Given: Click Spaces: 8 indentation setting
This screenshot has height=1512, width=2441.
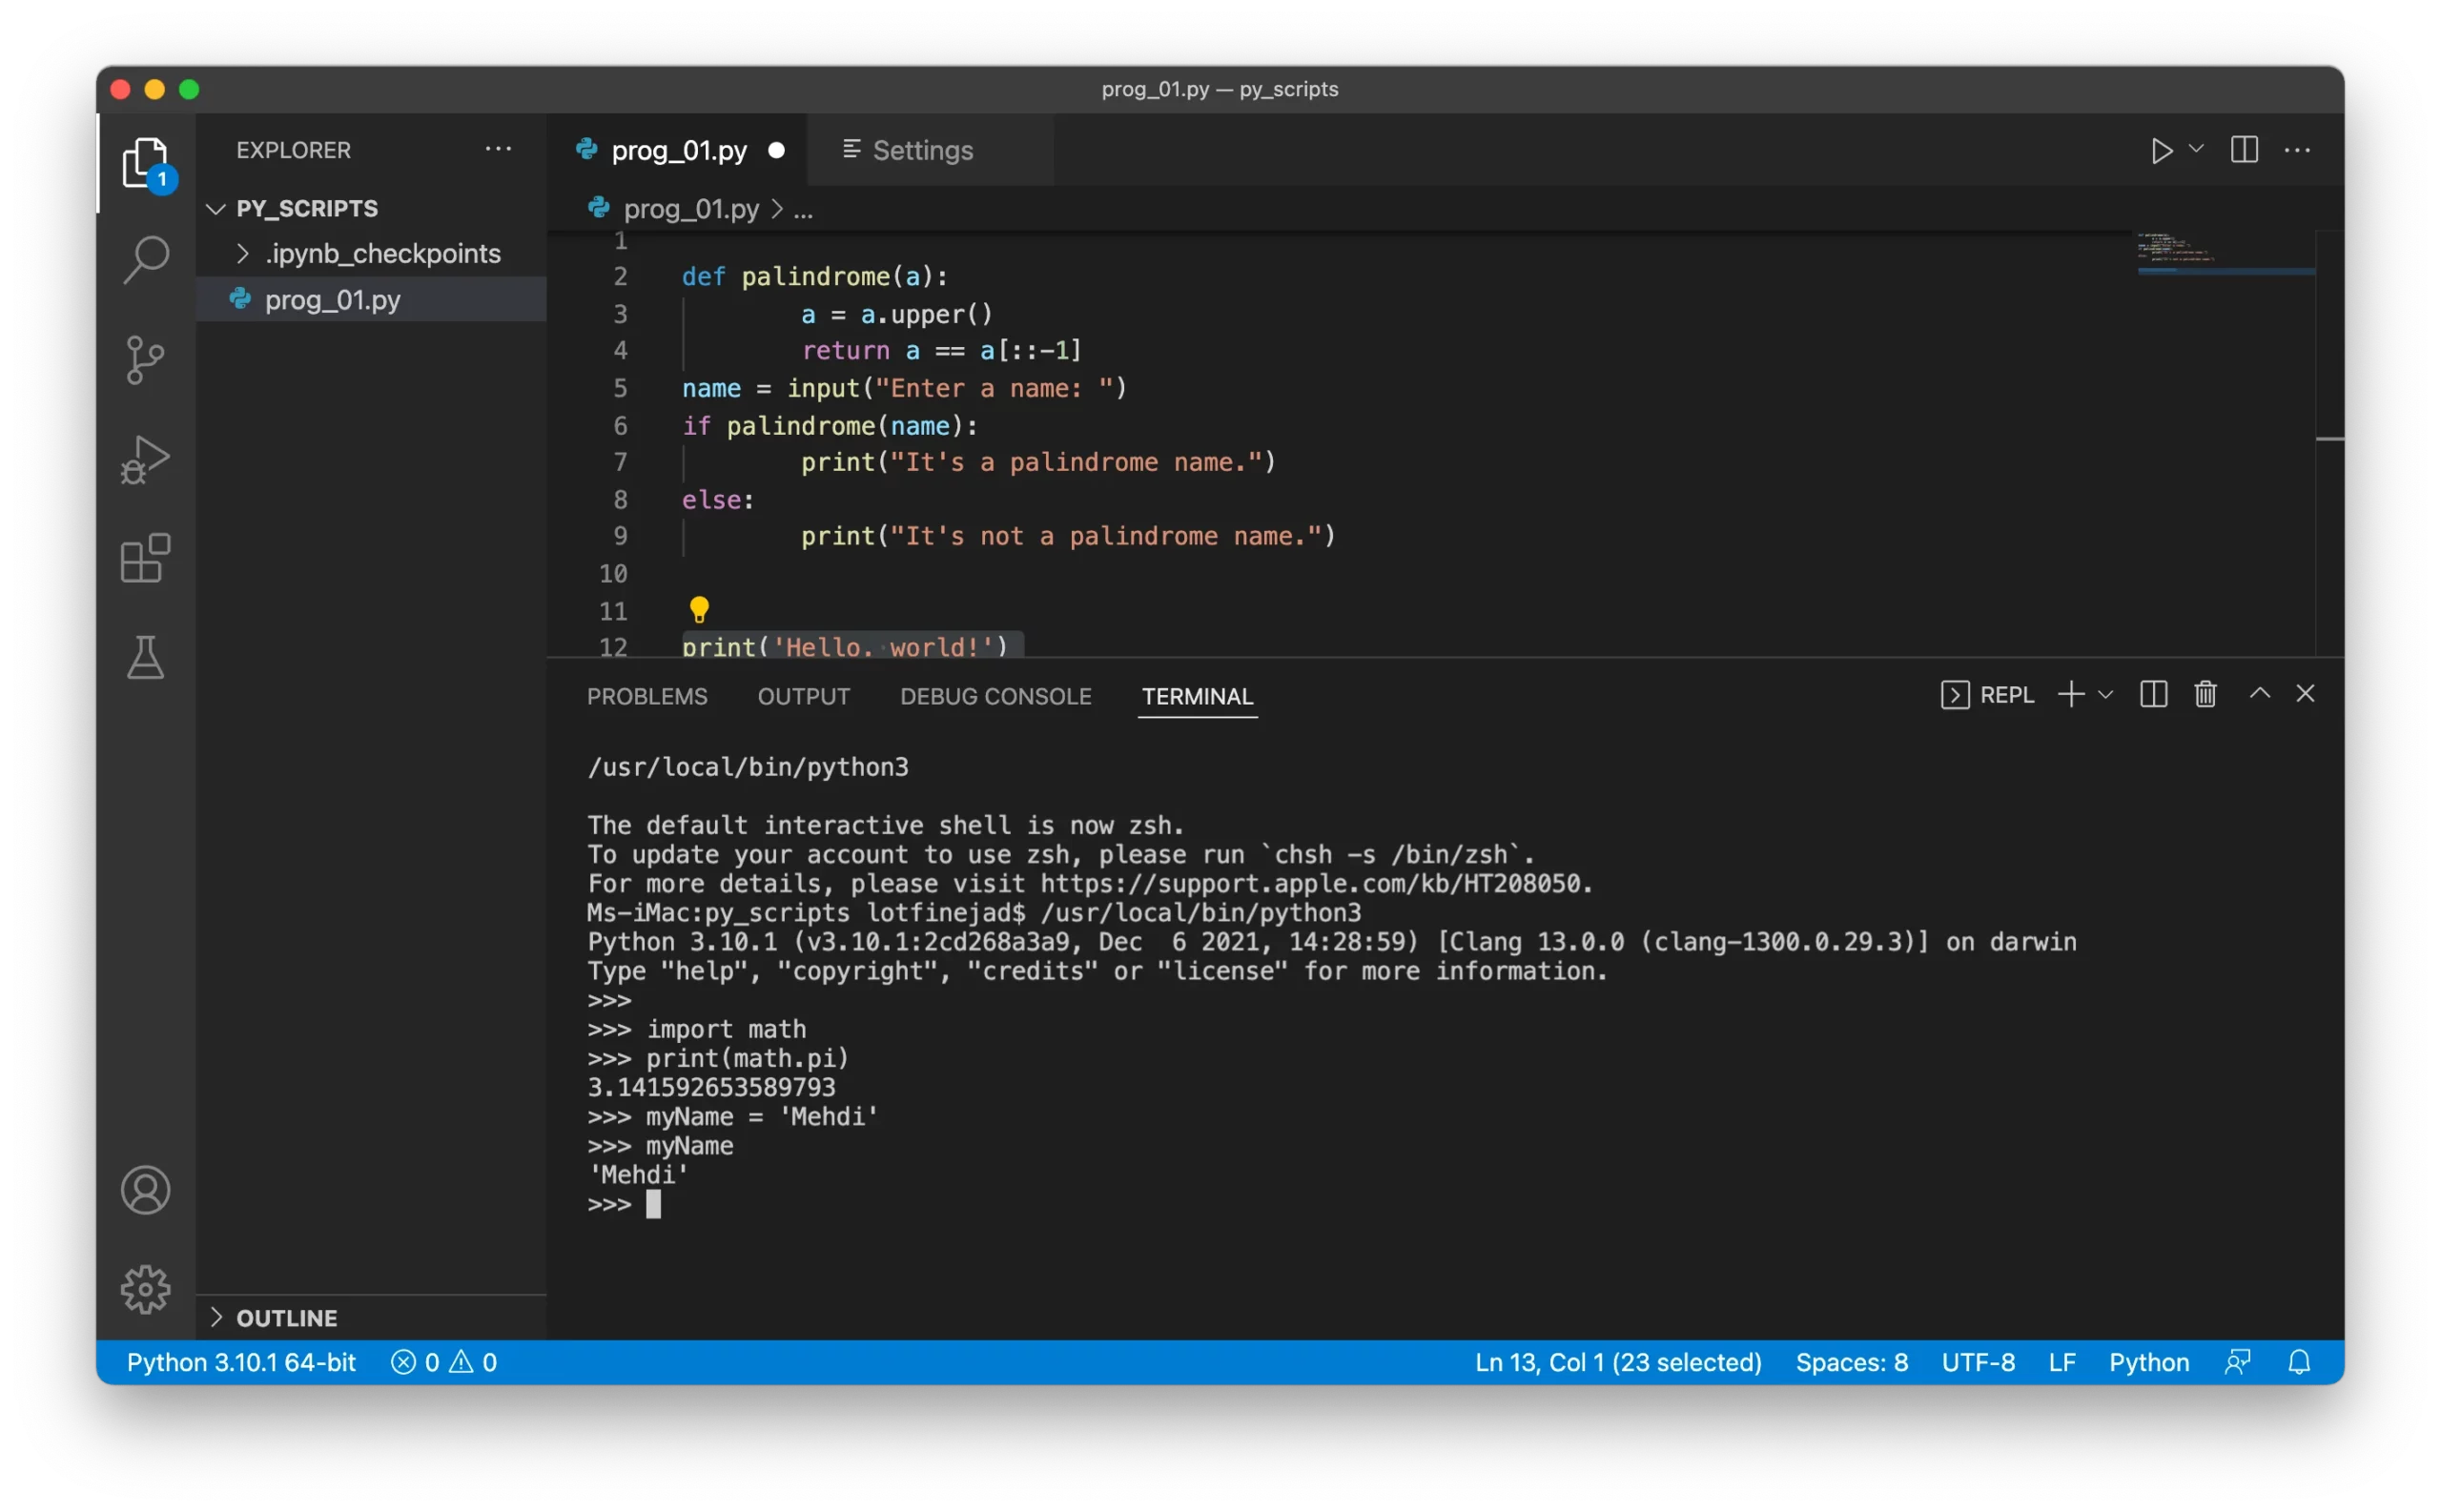Looking at the screenshot, I should click(x=1851, y=1362).
